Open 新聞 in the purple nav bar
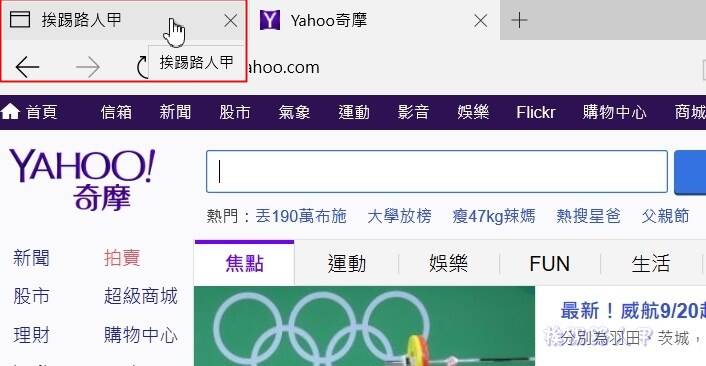The image size is (706, 366). [175, 112]
